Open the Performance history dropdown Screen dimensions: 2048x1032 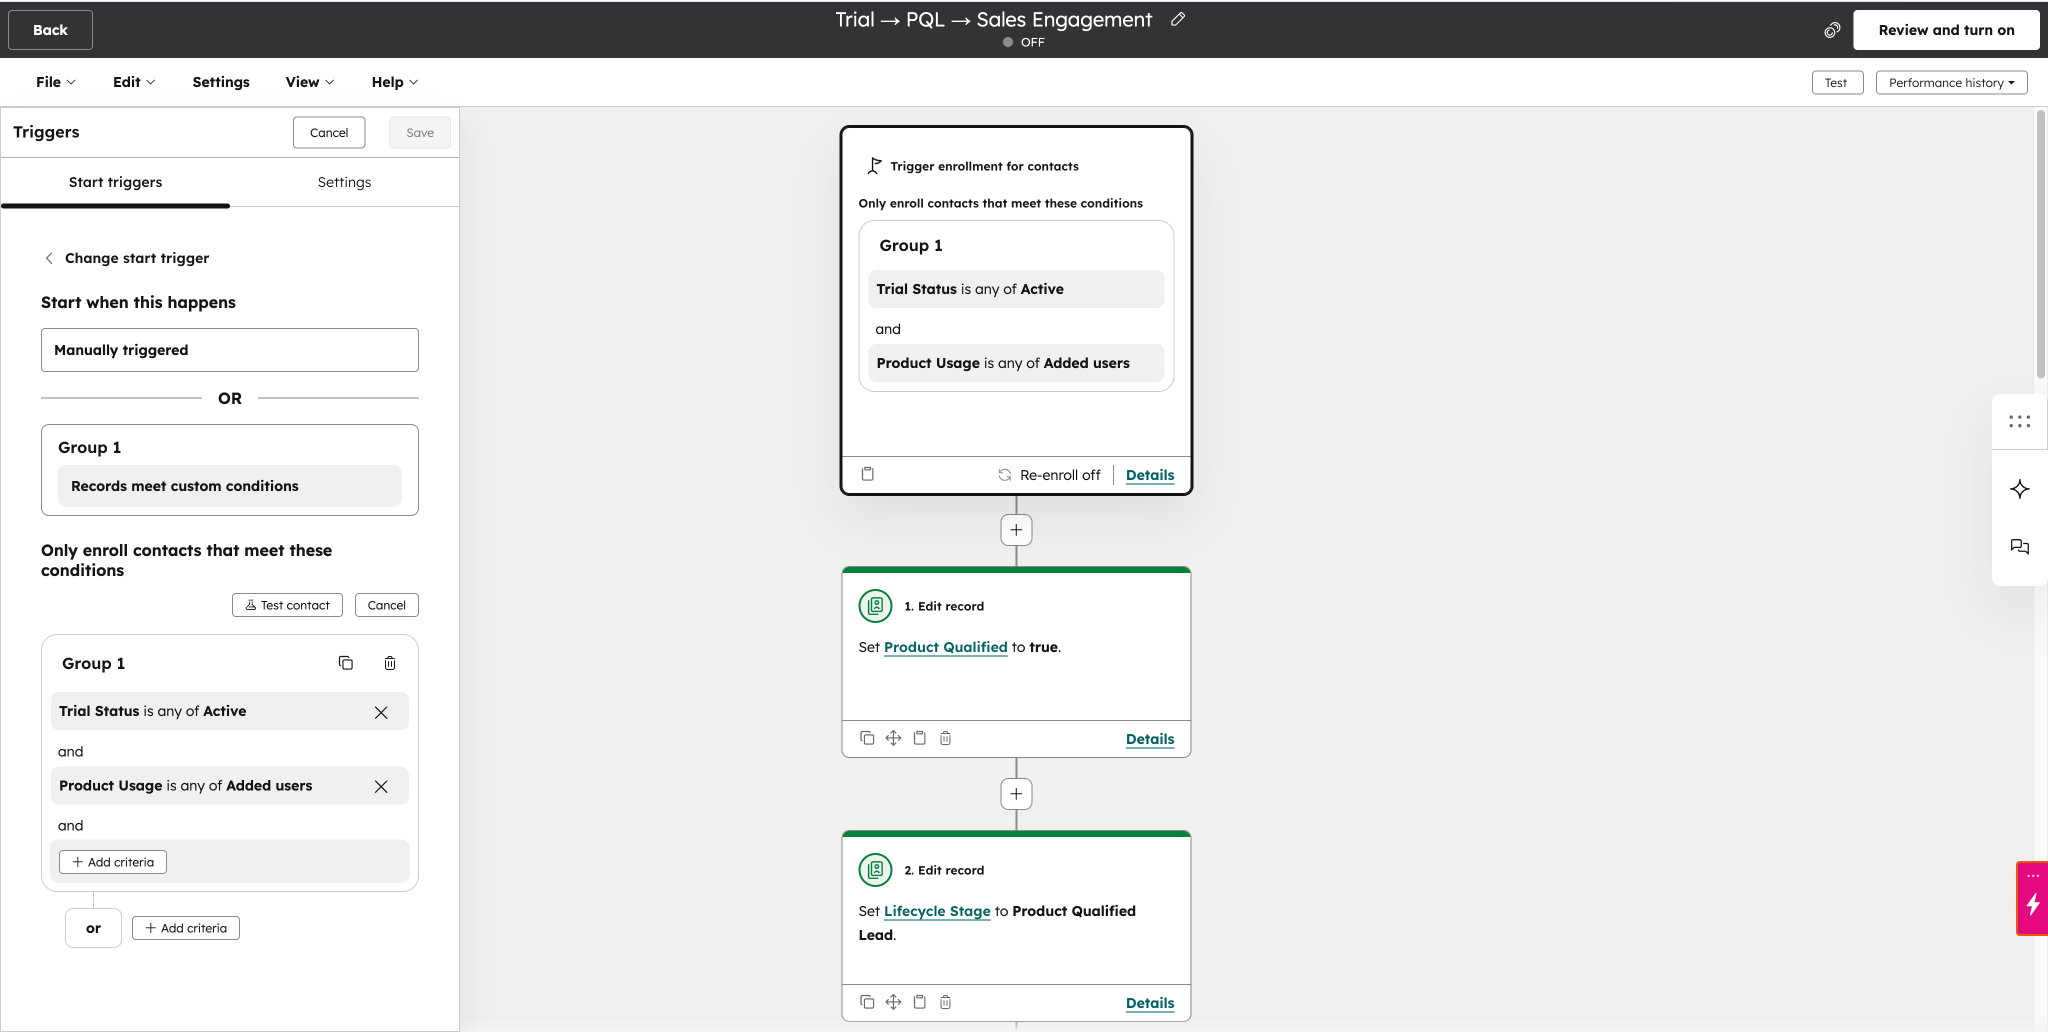coord(1950,82)
